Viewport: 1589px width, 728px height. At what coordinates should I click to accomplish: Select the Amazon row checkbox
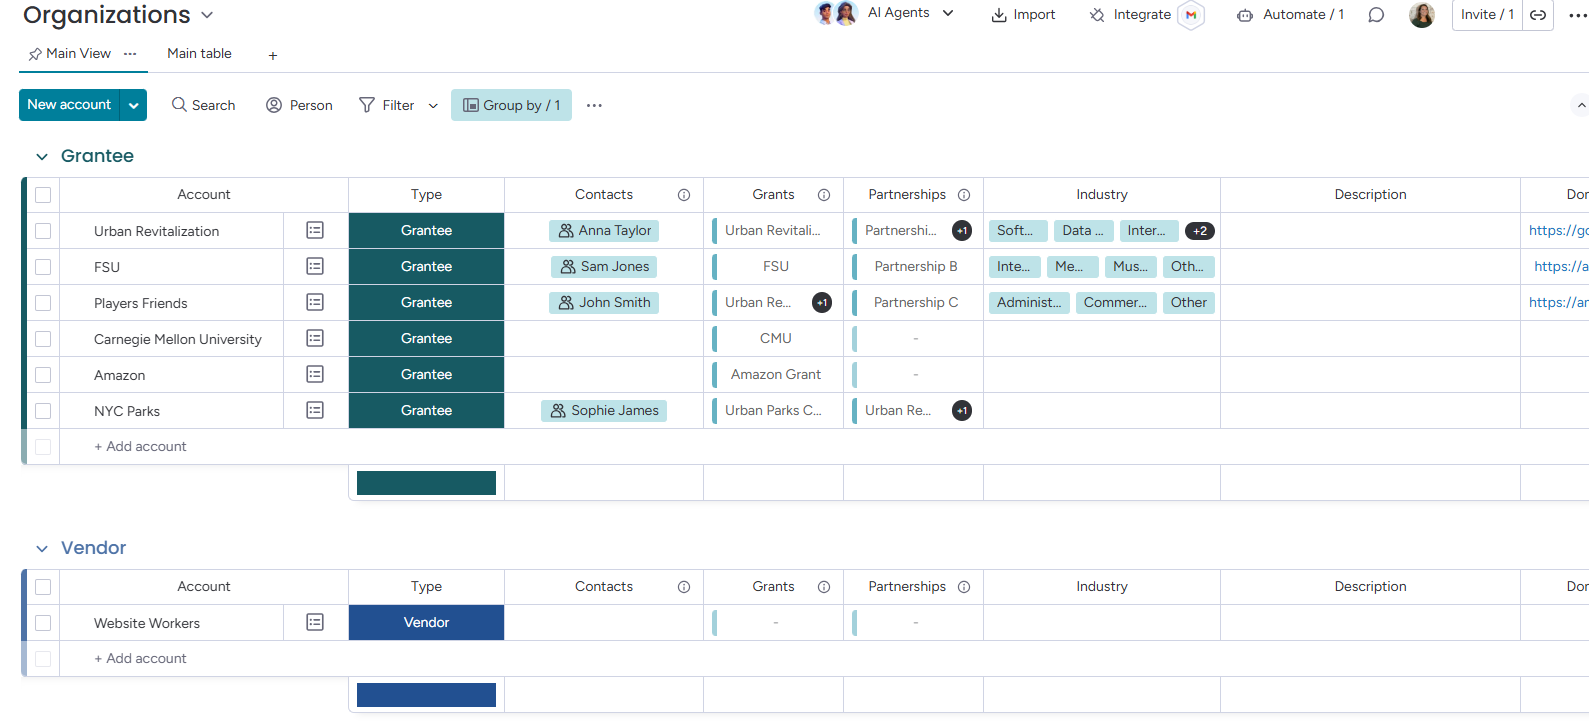pos(43,375)
